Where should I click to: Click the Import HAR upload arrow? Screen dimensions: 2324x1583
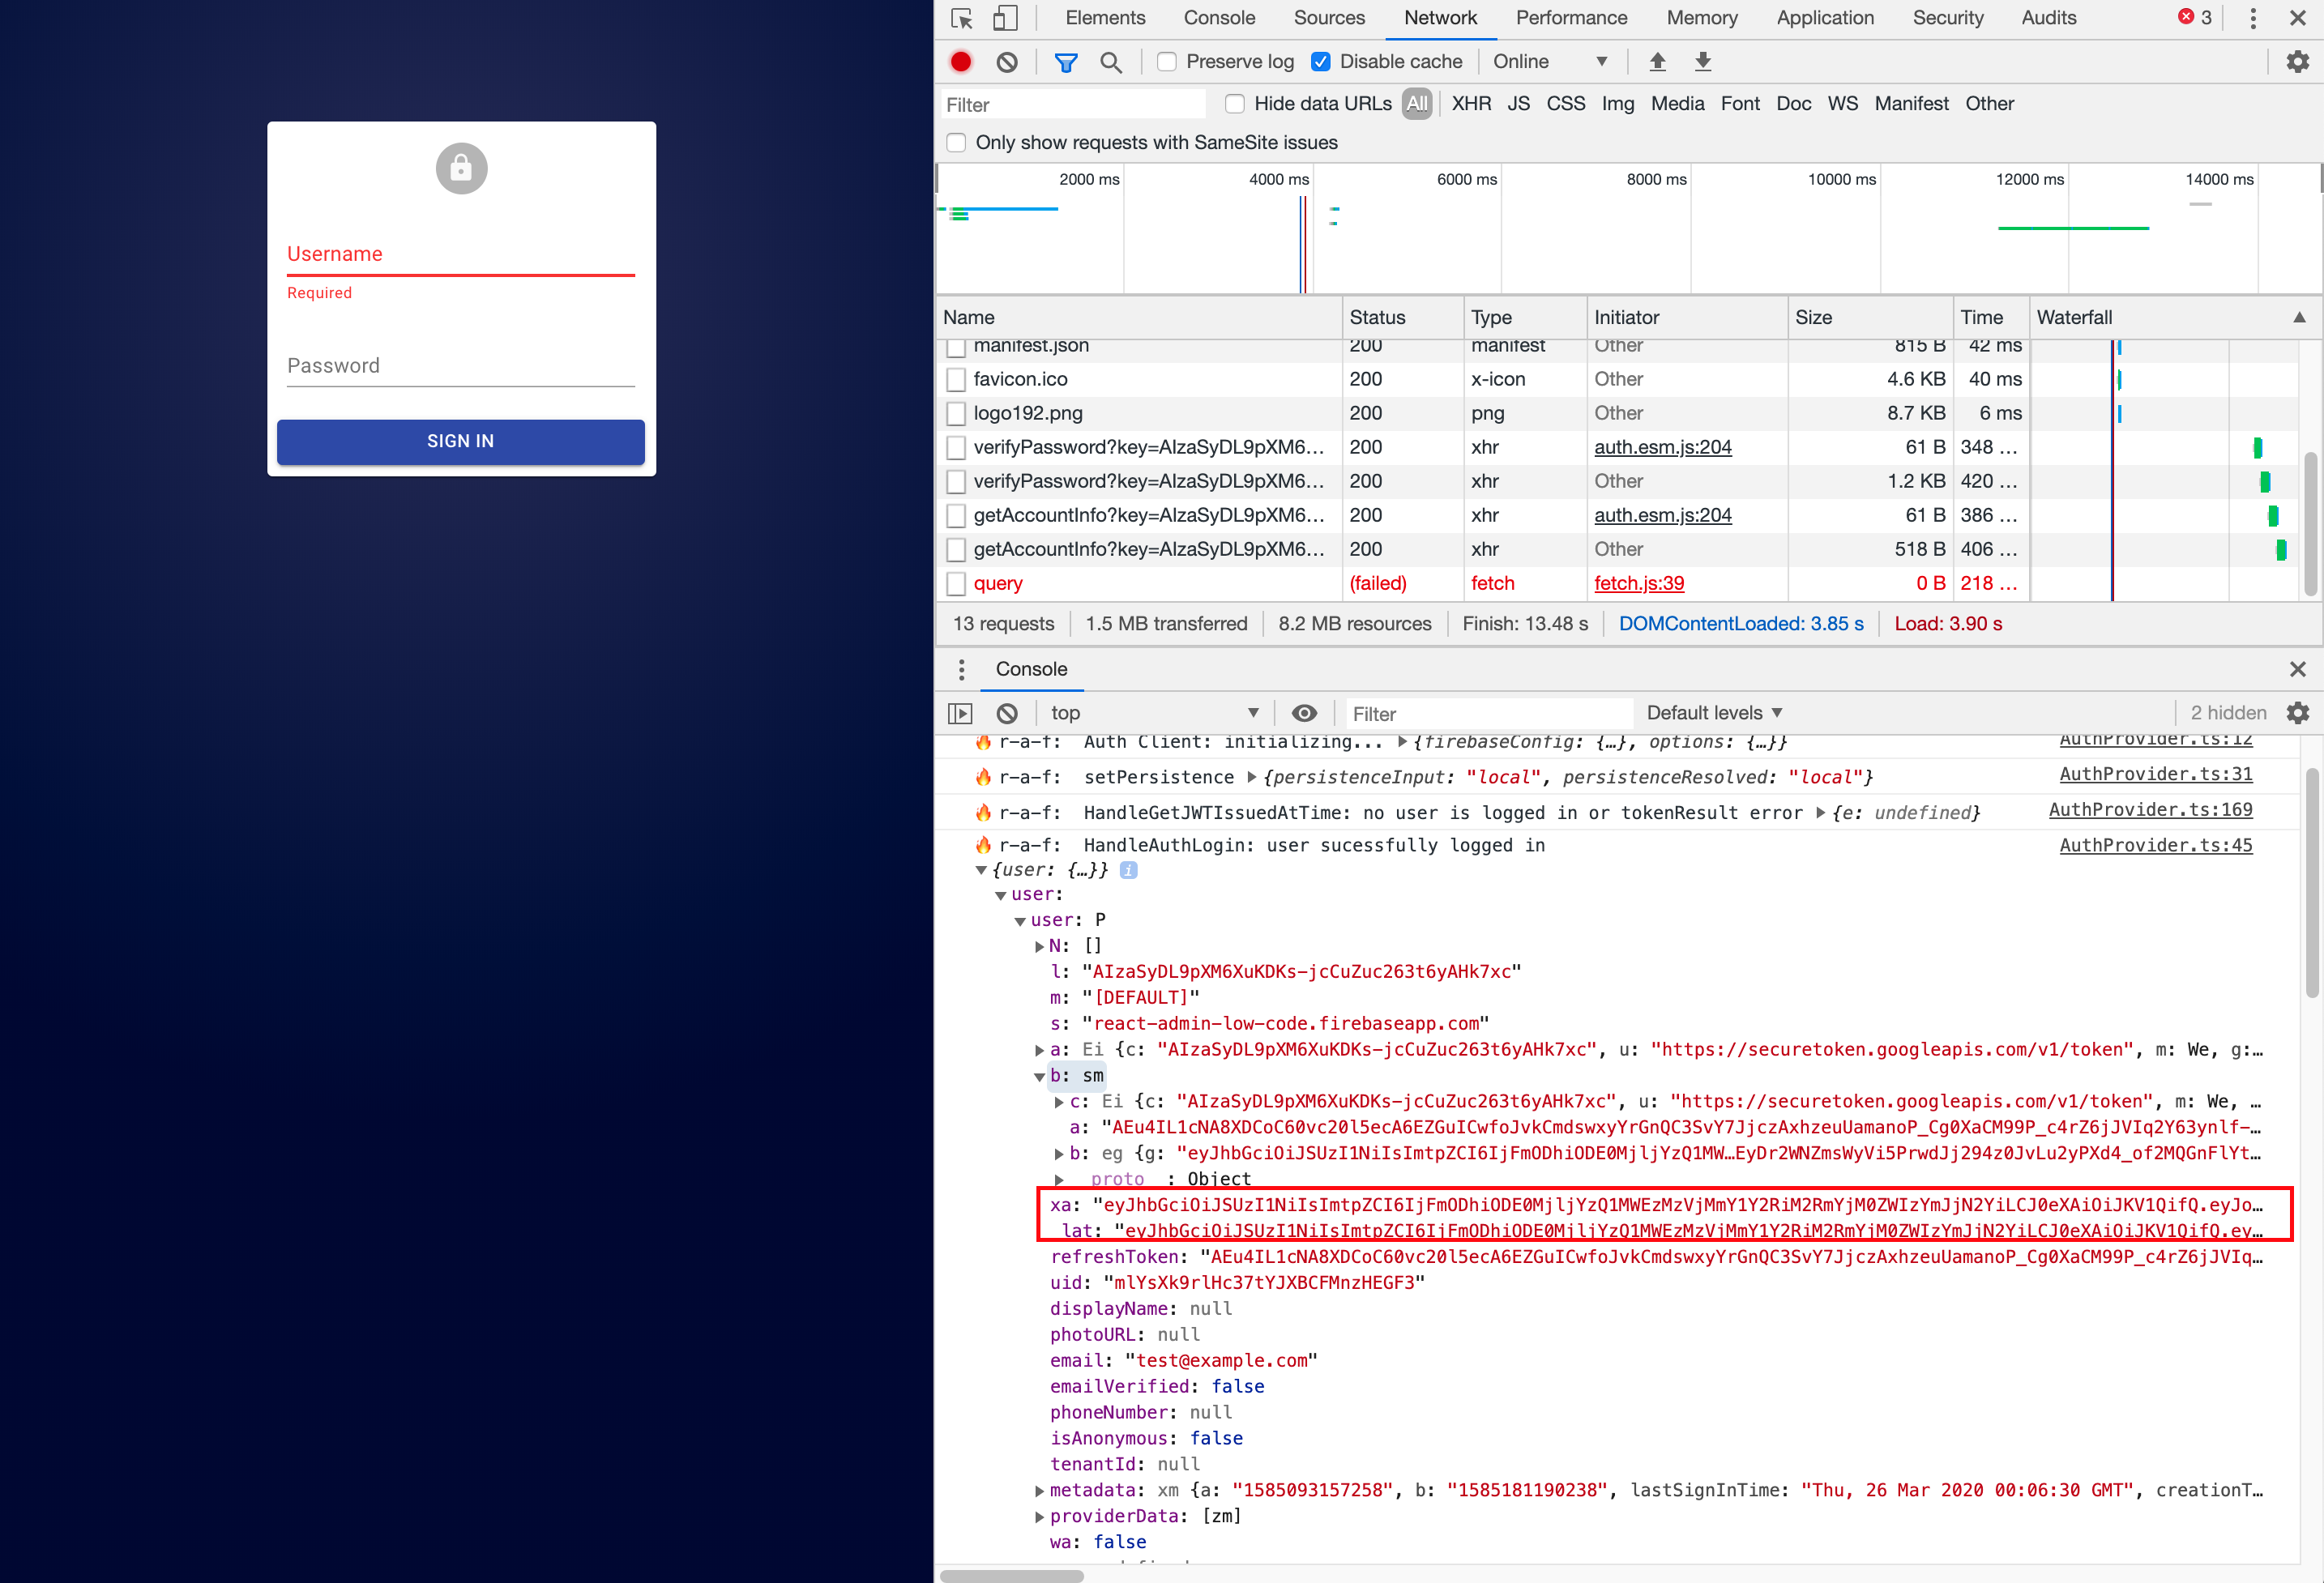[x=1657, y=62]
